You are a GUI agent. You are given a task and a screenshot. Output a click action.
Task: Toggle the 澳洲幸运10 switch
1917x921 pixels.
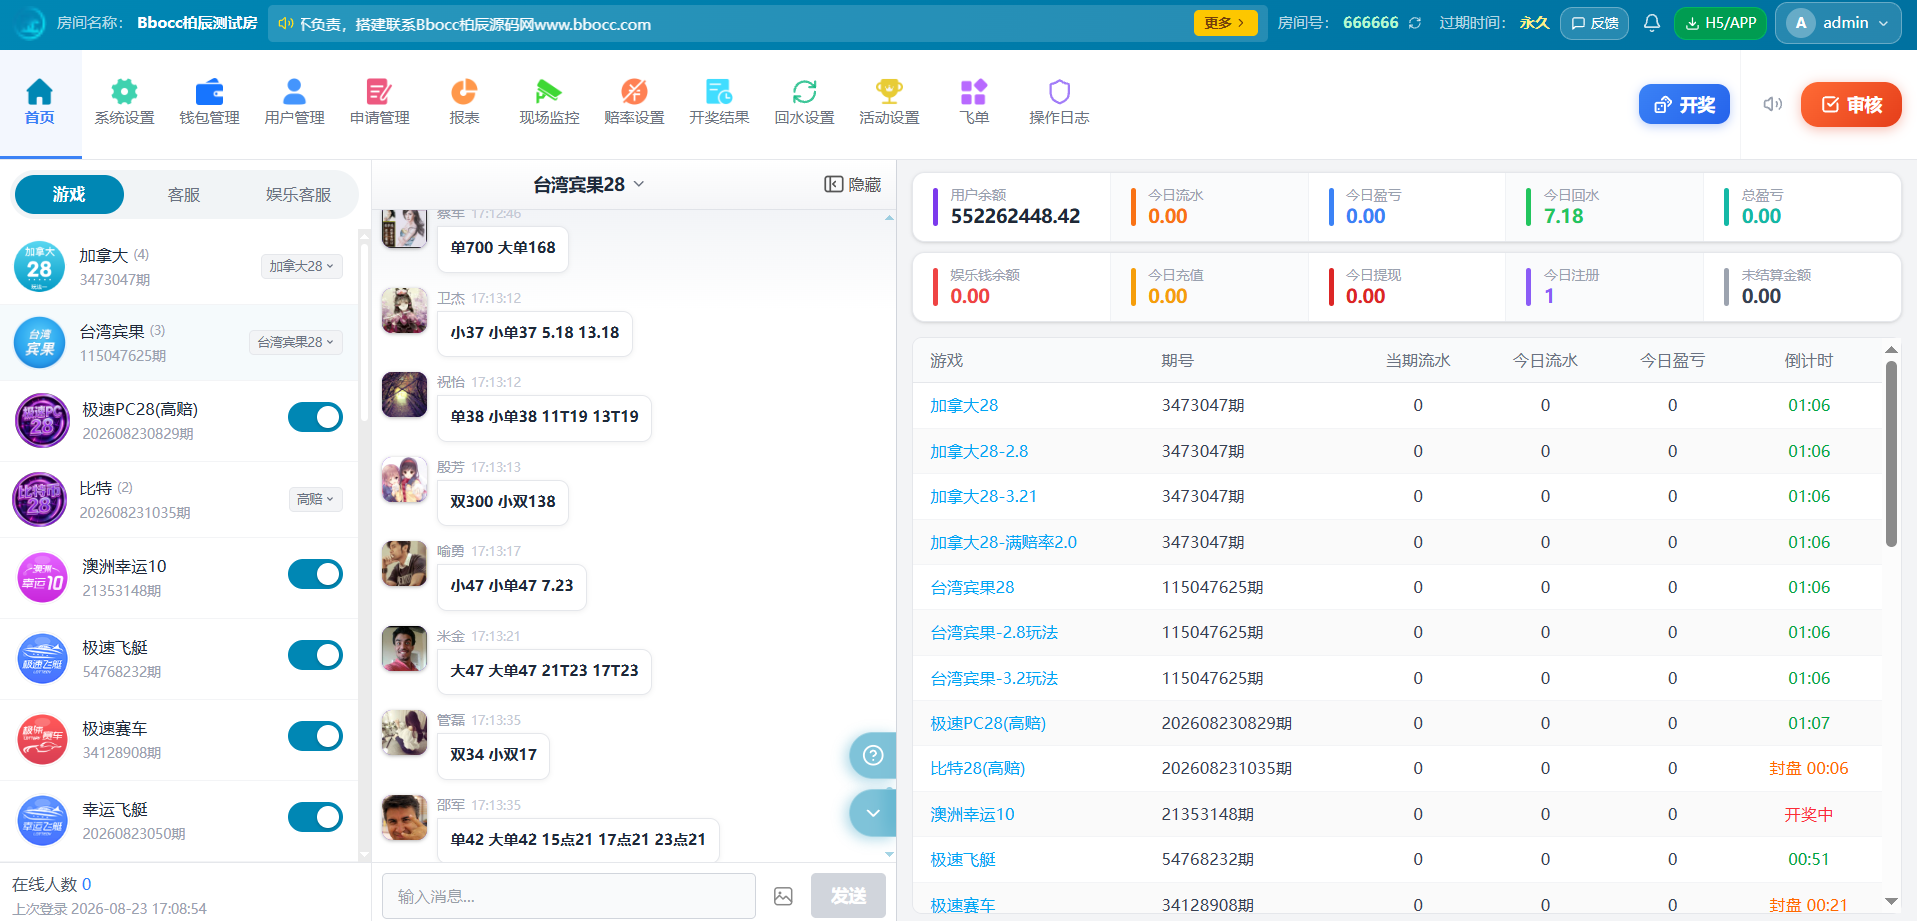tap(315, 574)
